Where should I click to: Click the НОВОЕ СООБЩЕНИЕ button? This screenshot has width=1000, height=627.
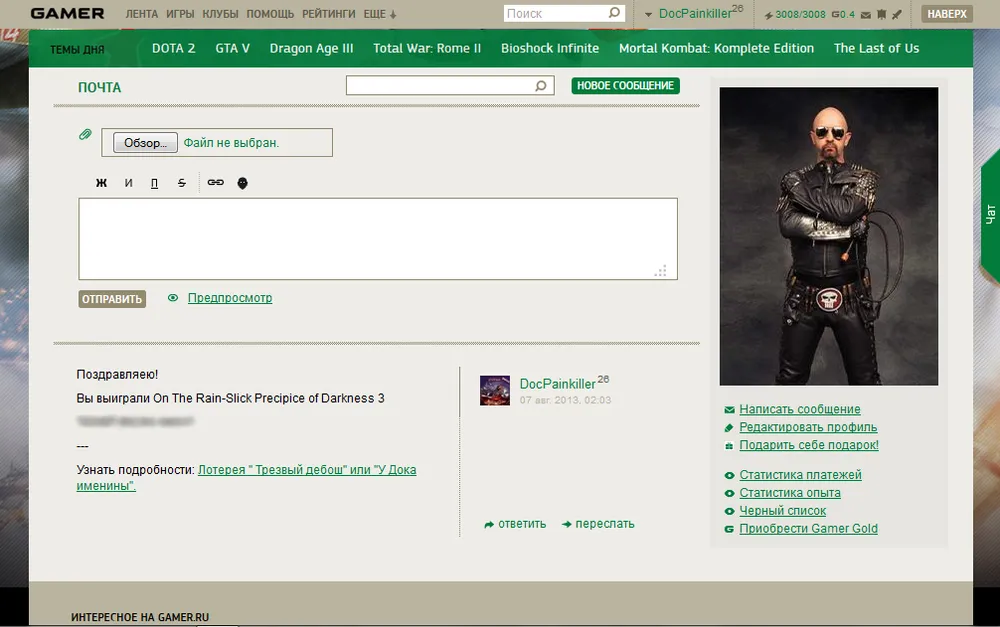(x=625, y=86)
